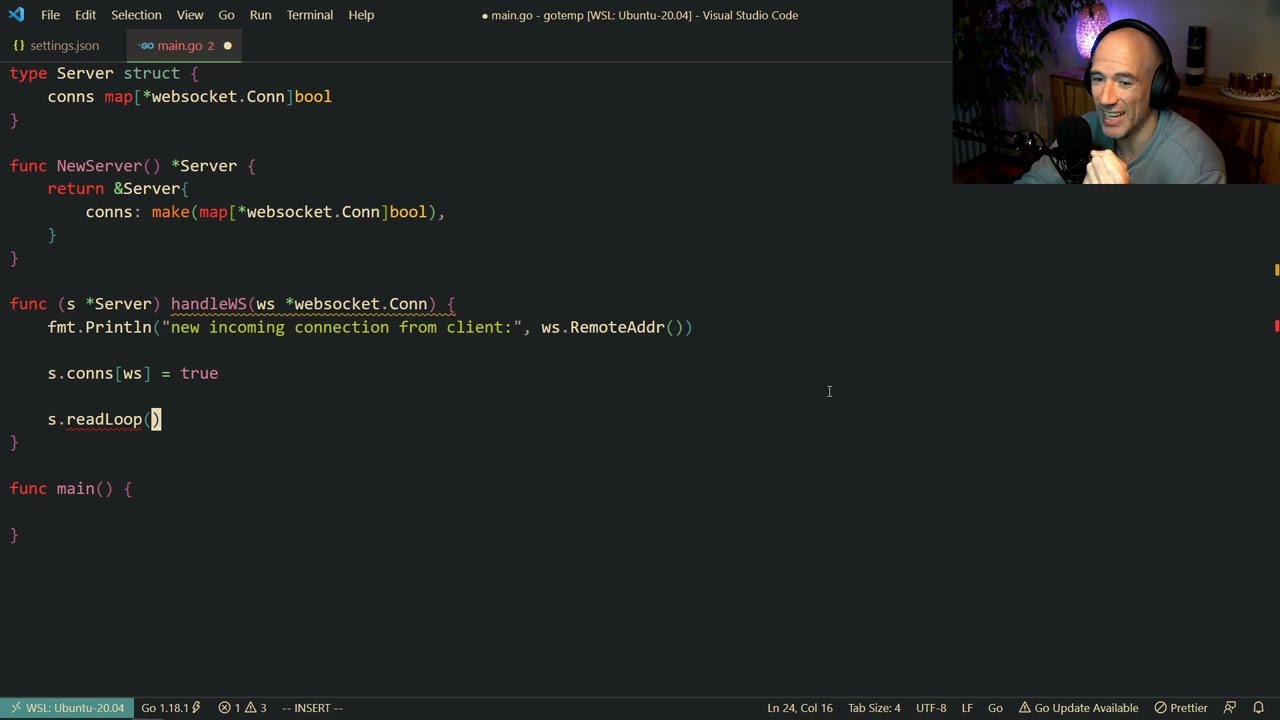The image size is (1280, 720).
Task: Open the View menu
Action: [x=190, y=15]
